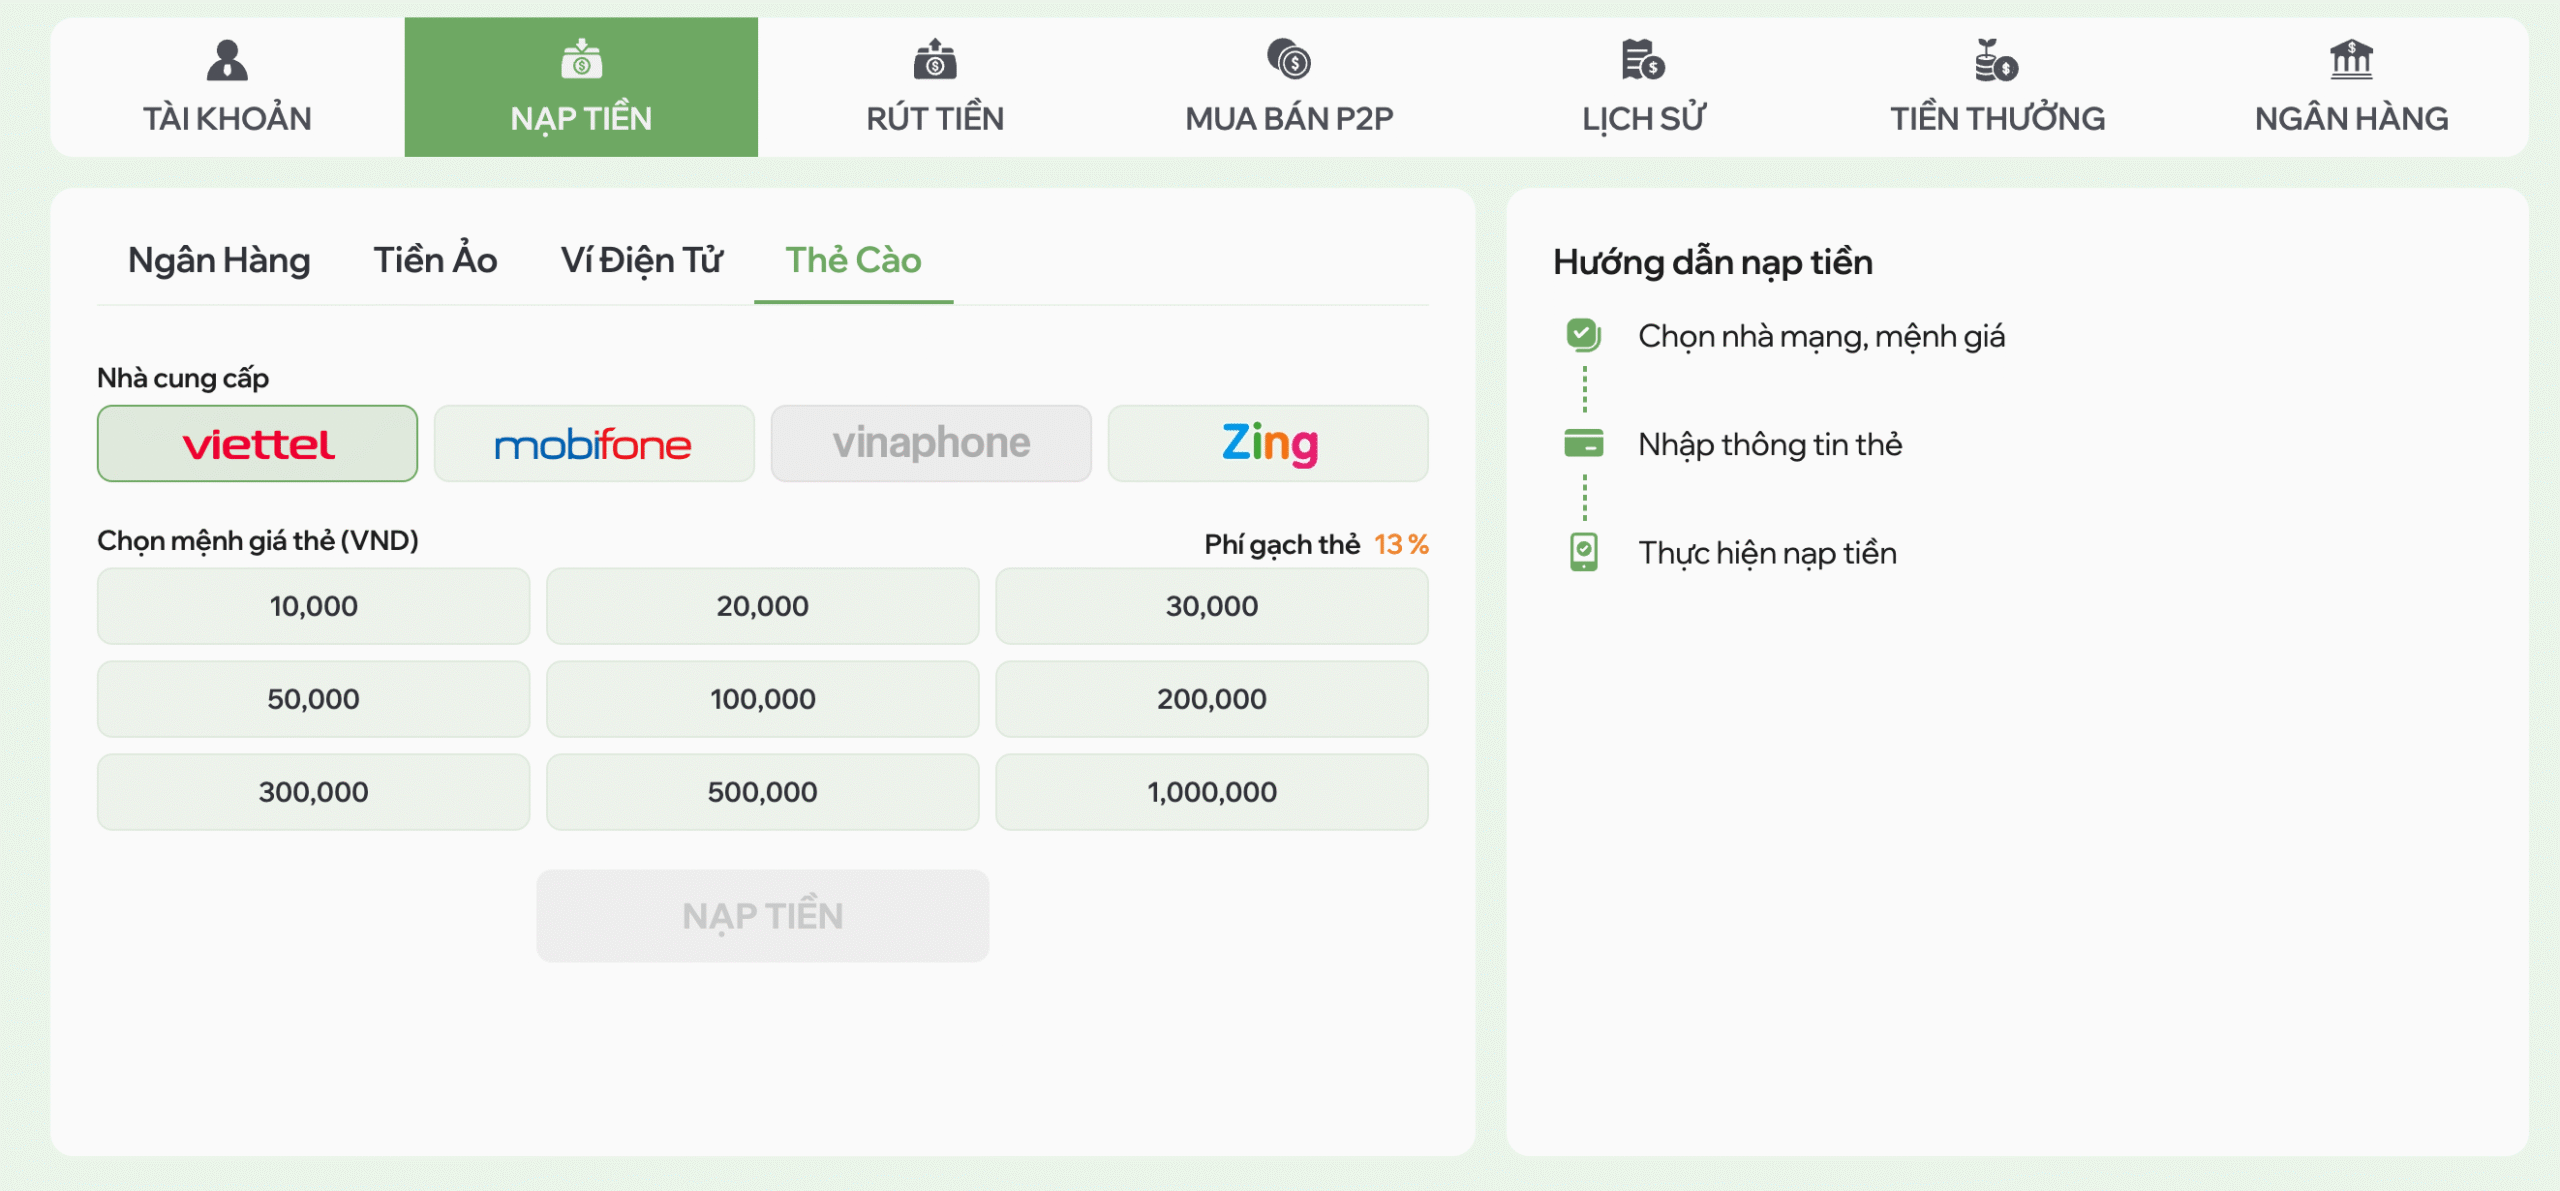Image resolution: width=2560 pixels, height=1191 pixels.
Task: Pick the 100,000 card denomination
Action: coord(762,699)
